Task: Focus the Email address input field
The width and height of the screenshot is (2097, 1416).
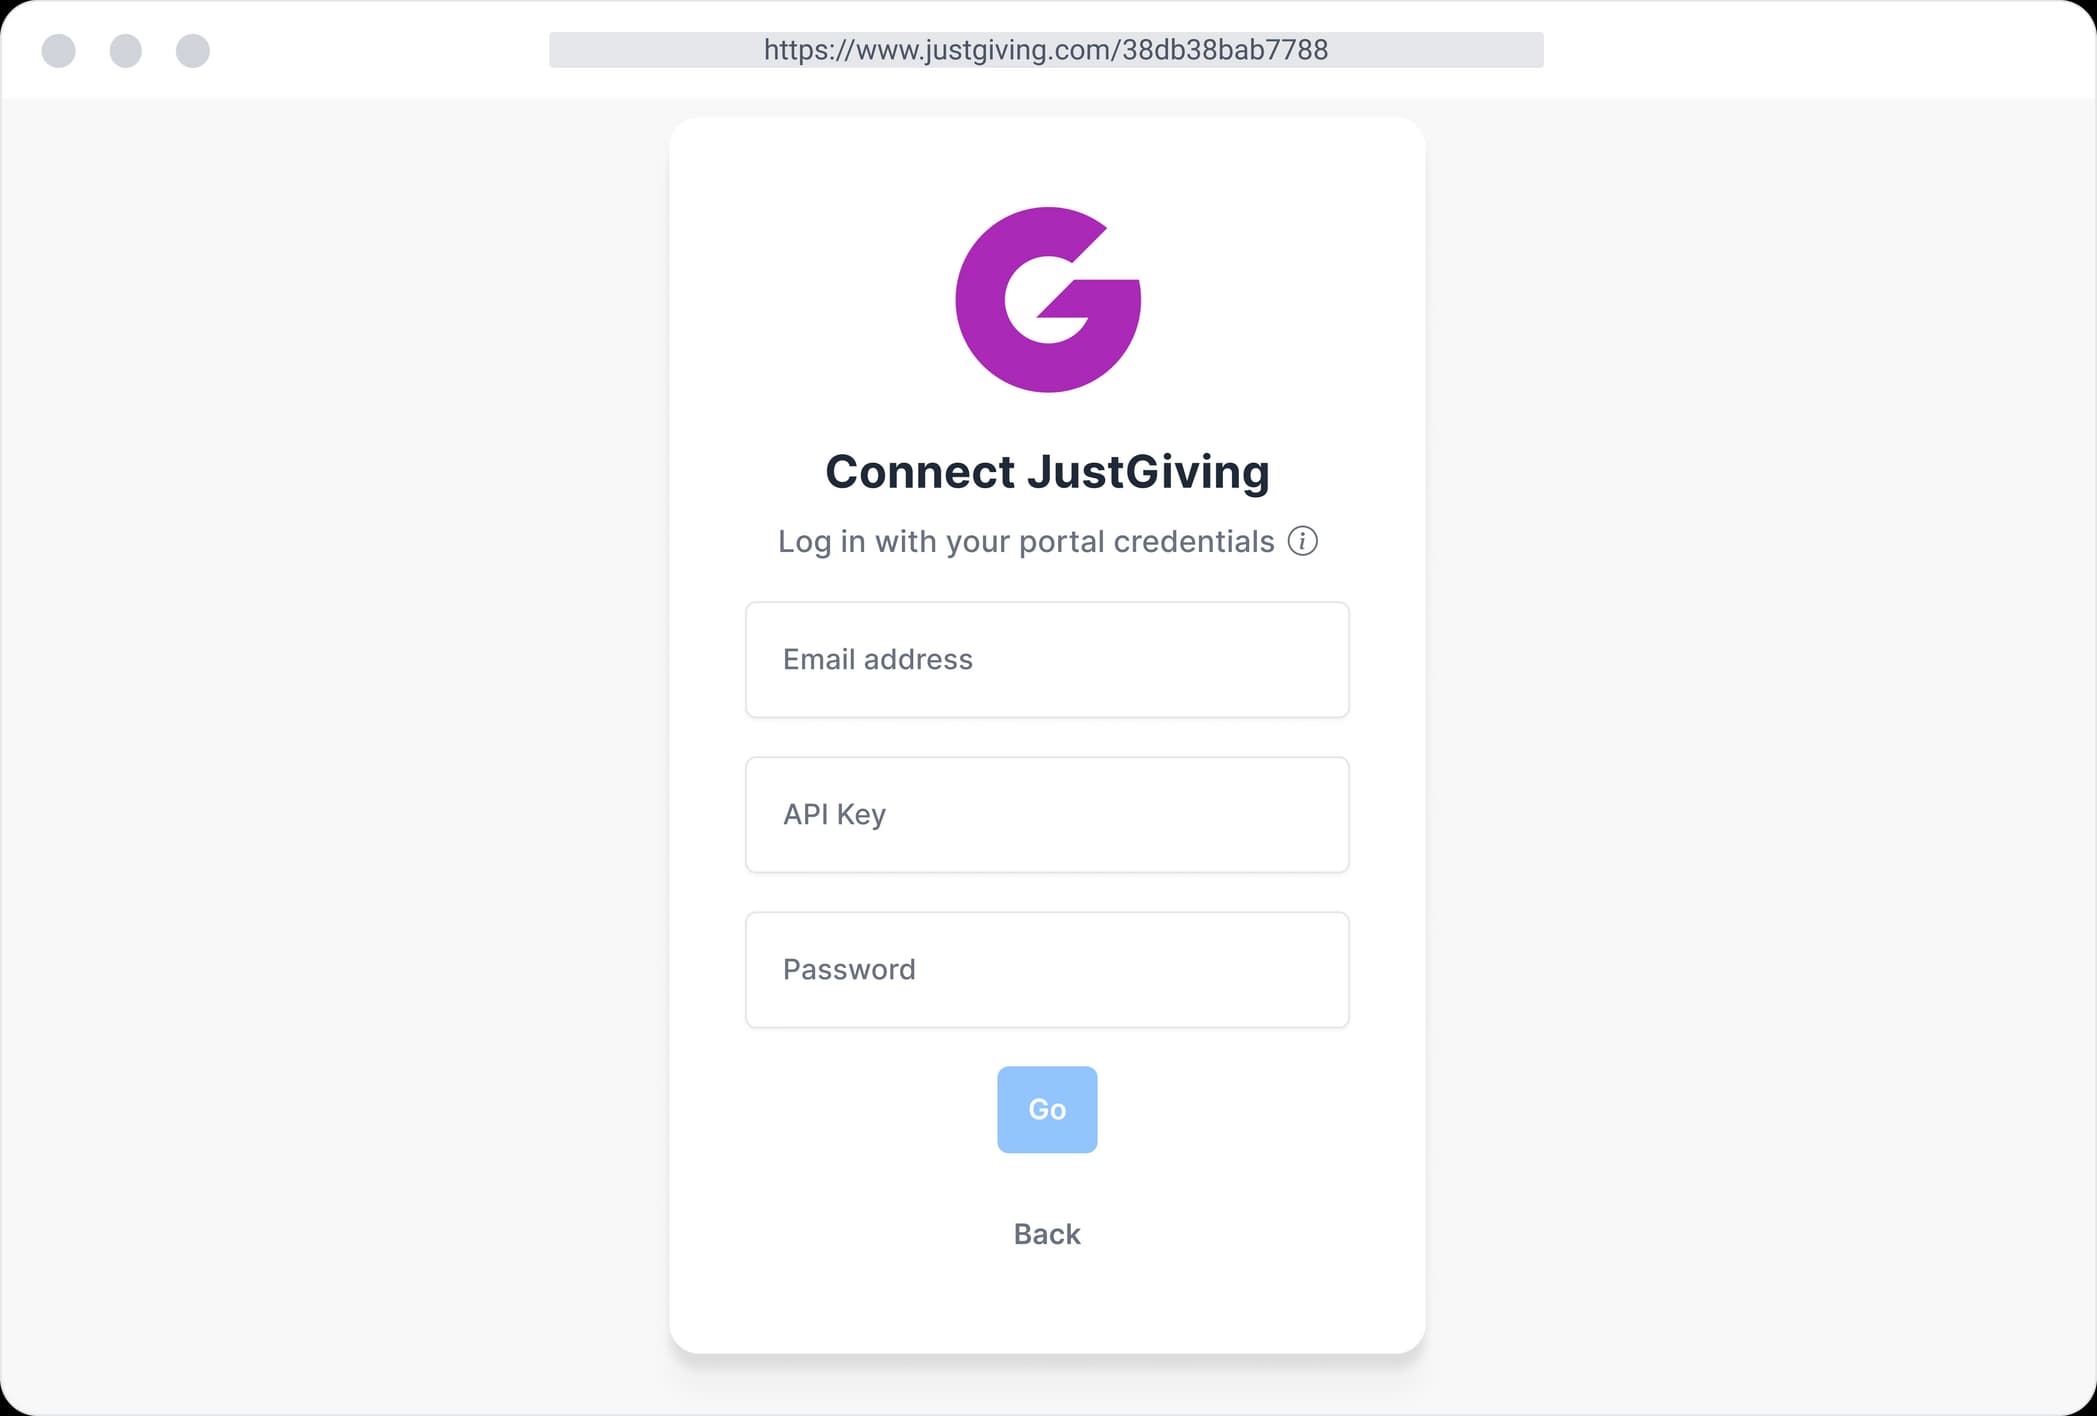Action: coord(1047,660)
